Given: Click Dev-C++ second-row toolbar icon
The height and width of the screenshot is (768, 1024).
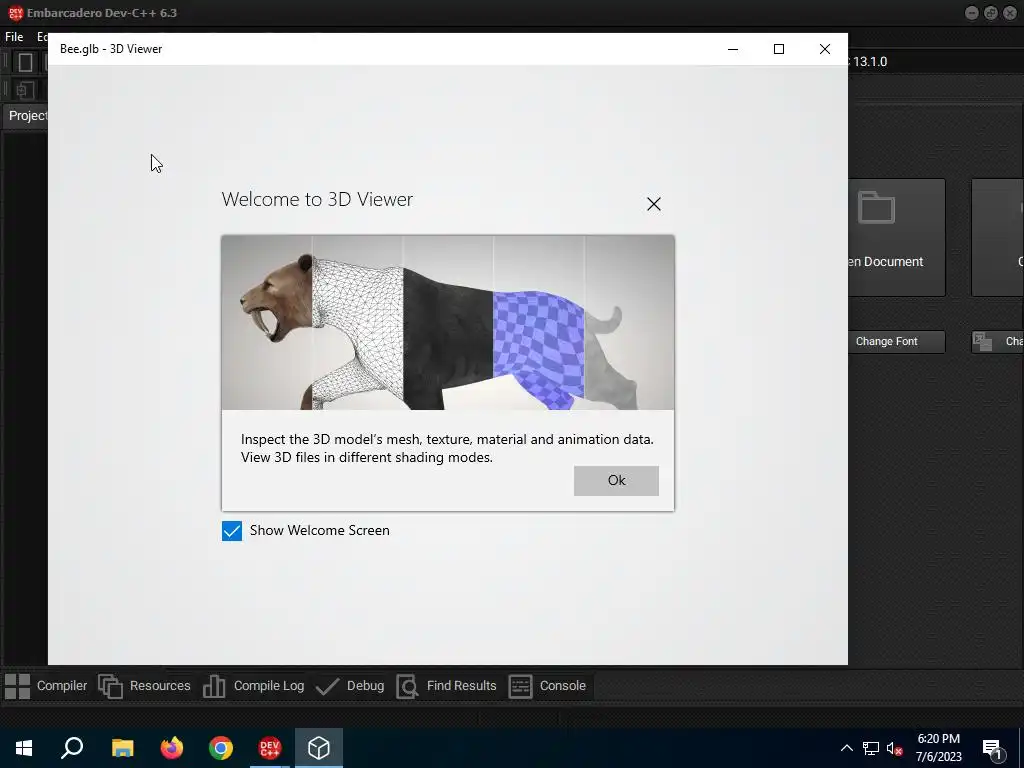Looking at the screenshot, I should point(25,89).
